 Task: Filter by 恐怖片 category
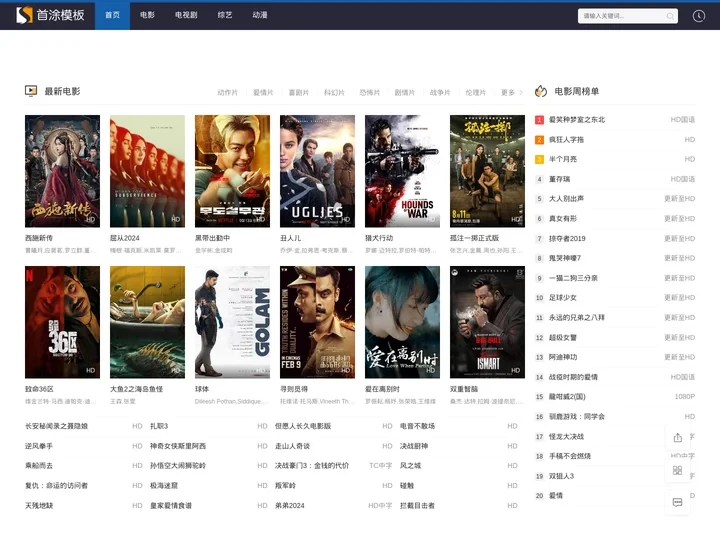point(370,92)
